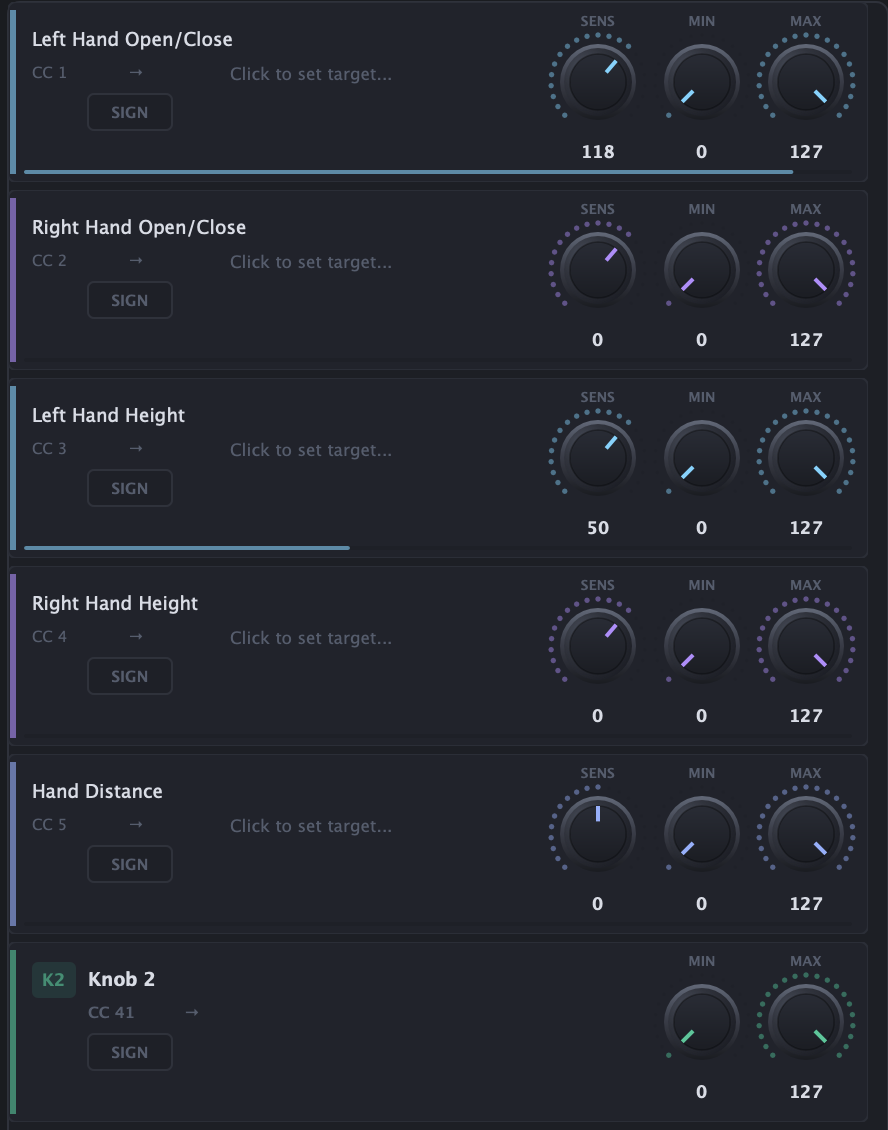
Task: Set target for Right Hand Open/Close
Action: point(311,262)
